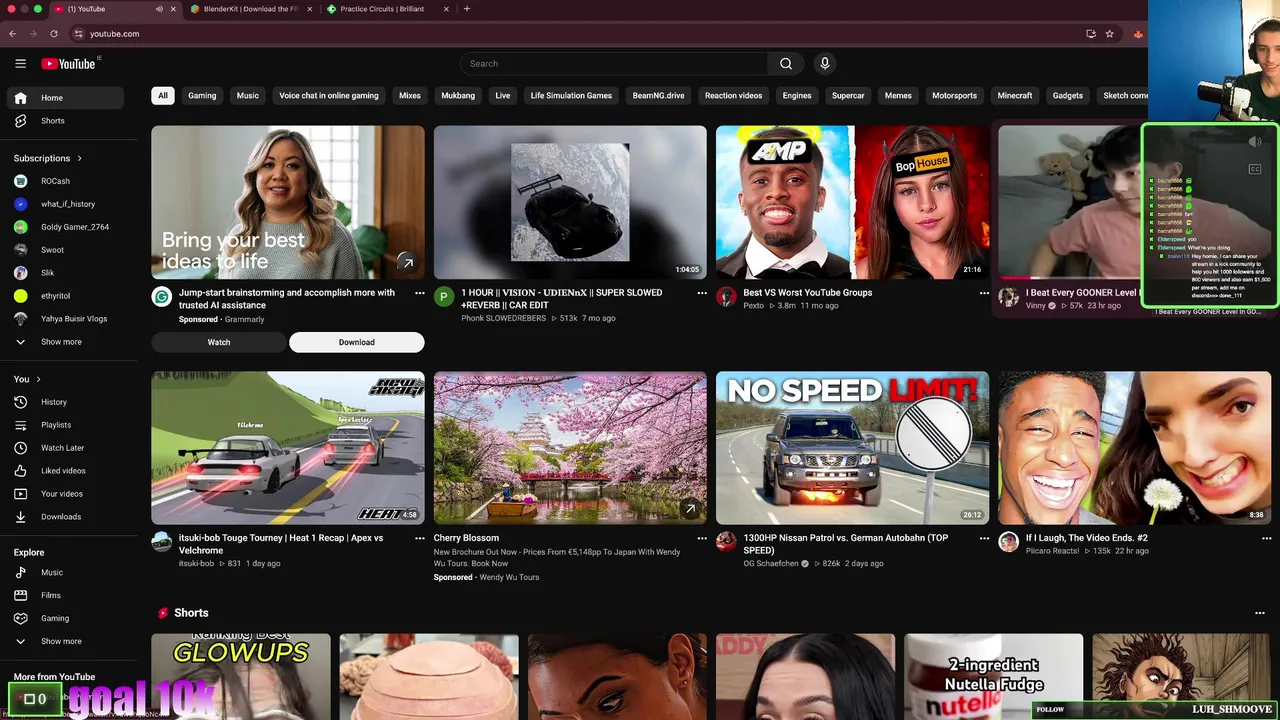Open more options for Best VS Worst YouTube Groups
The height and width of the screenshot is (720, 1280).
coord(984,294)
